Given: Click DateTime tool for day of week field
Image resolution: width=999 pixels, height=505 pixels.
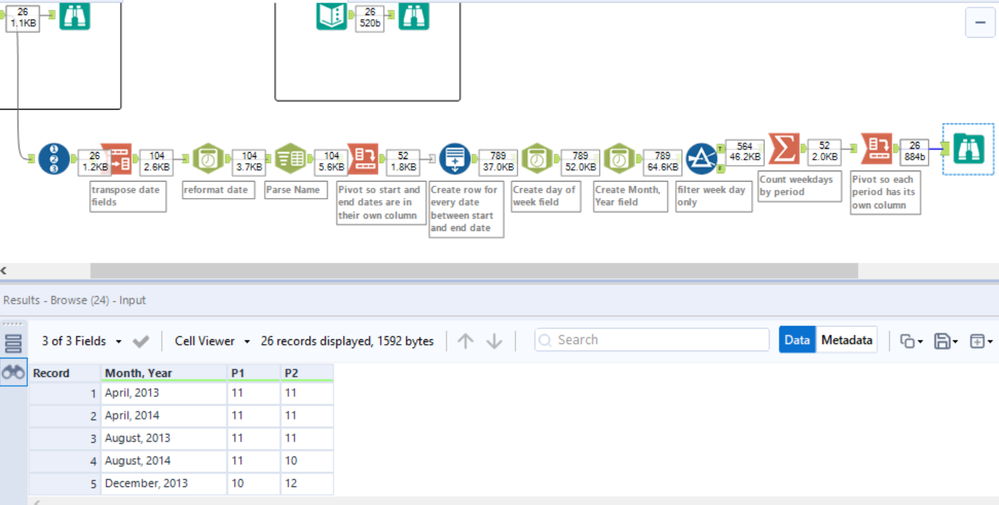Looking at the screenshot, I should pos(537,159).
